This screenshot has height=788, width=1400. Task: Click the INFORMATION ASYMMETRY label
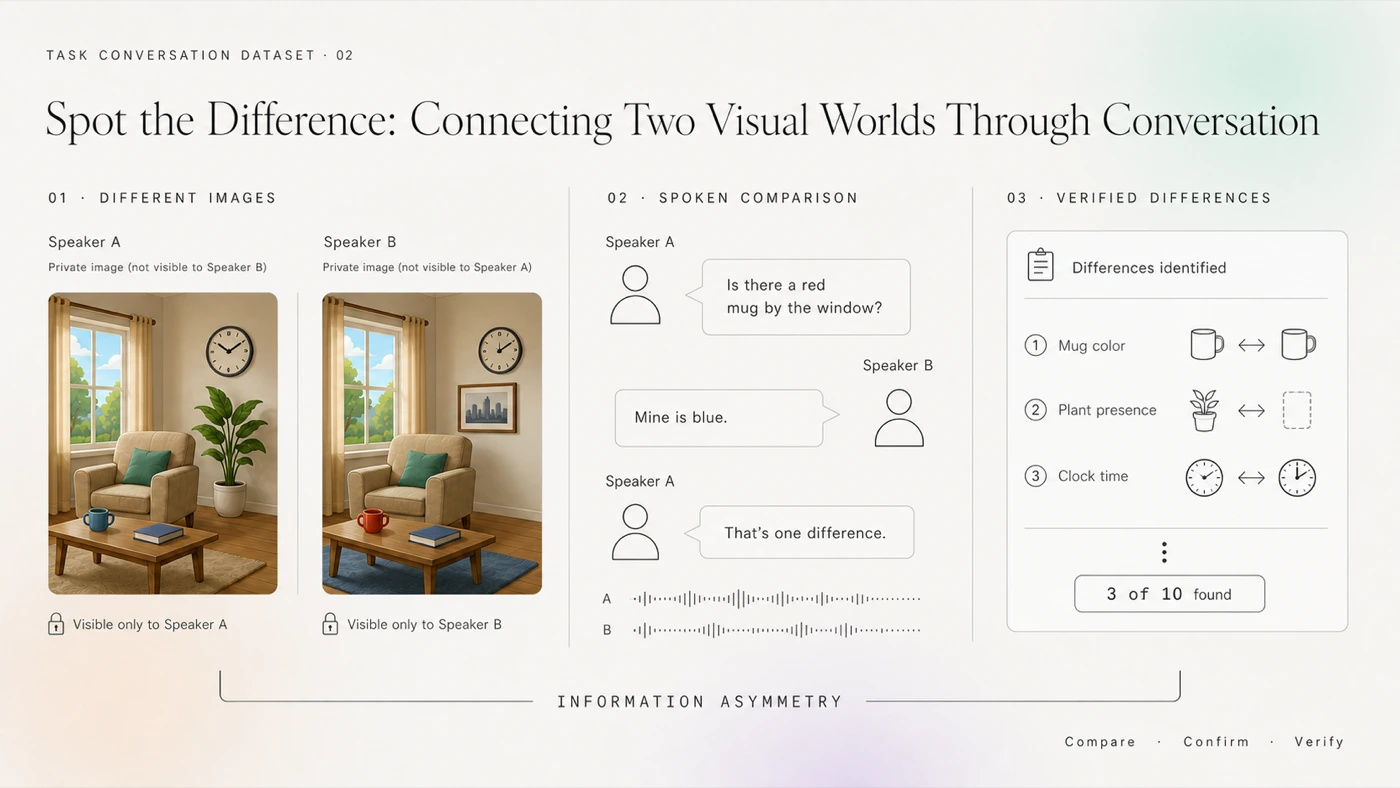pyautogui.click(x=700, y=702)
